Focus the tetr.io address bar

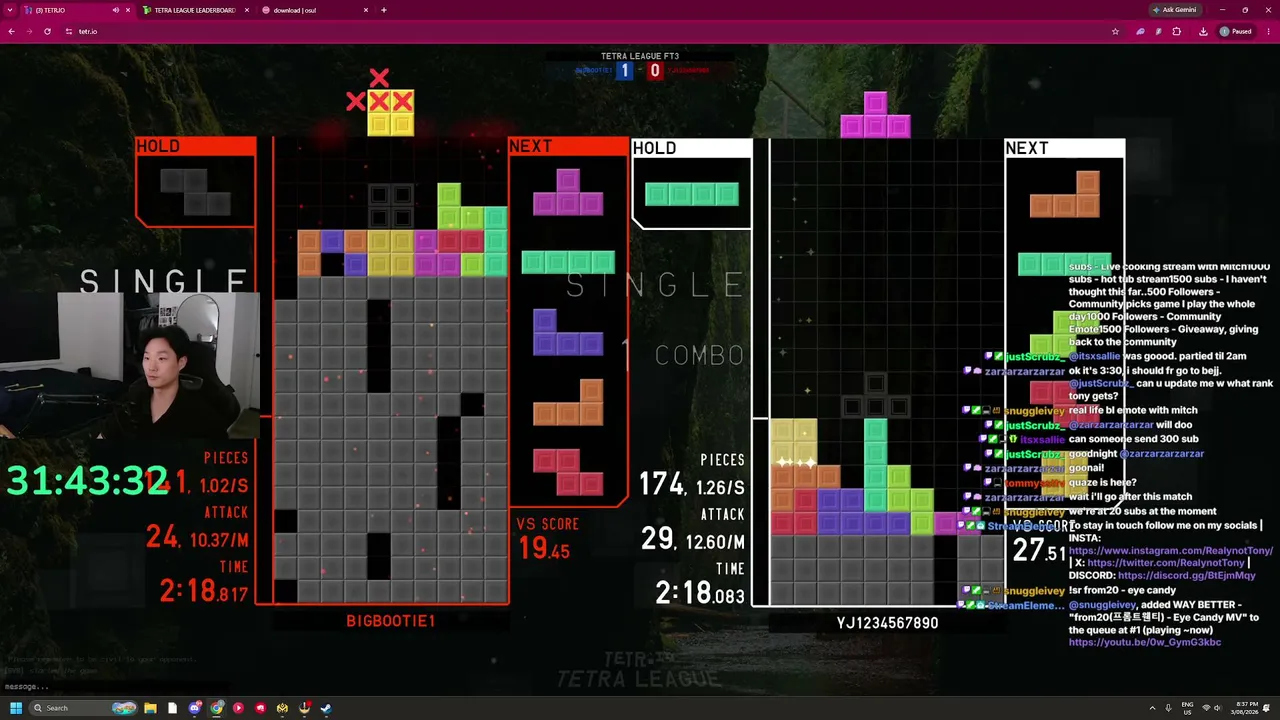(x=590, y=31)
